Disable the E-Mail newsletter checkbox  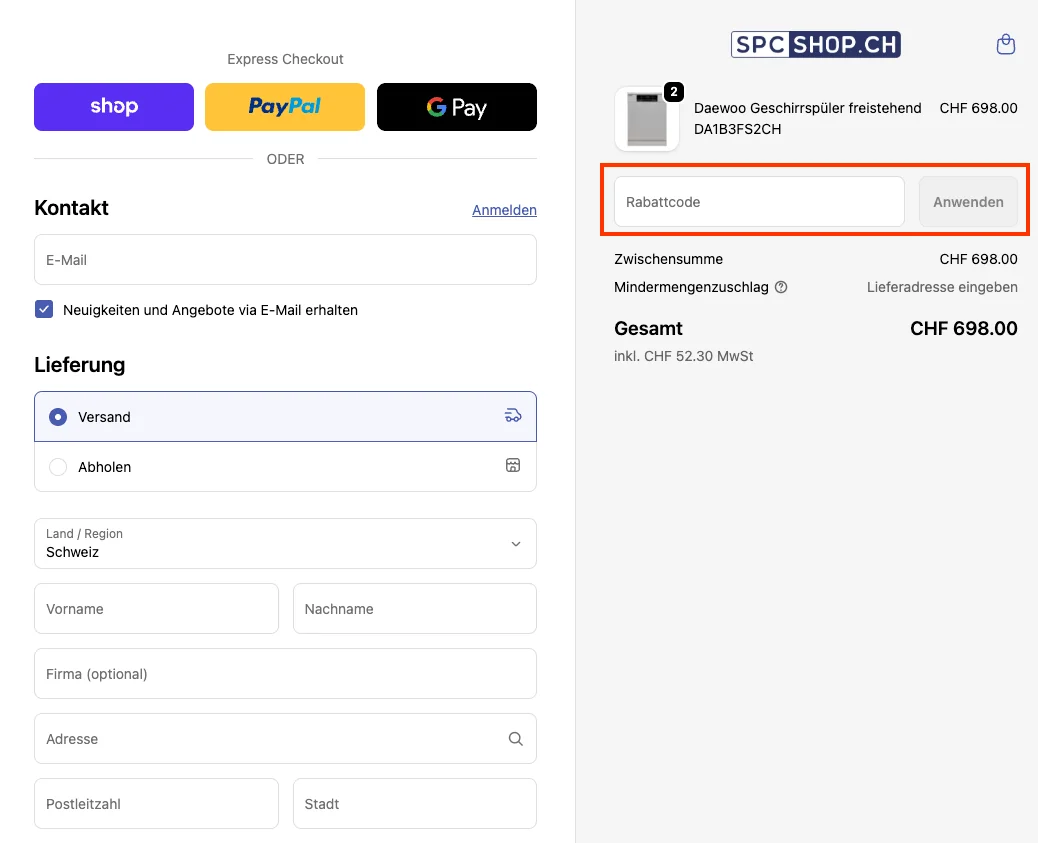tap(44, 309)
